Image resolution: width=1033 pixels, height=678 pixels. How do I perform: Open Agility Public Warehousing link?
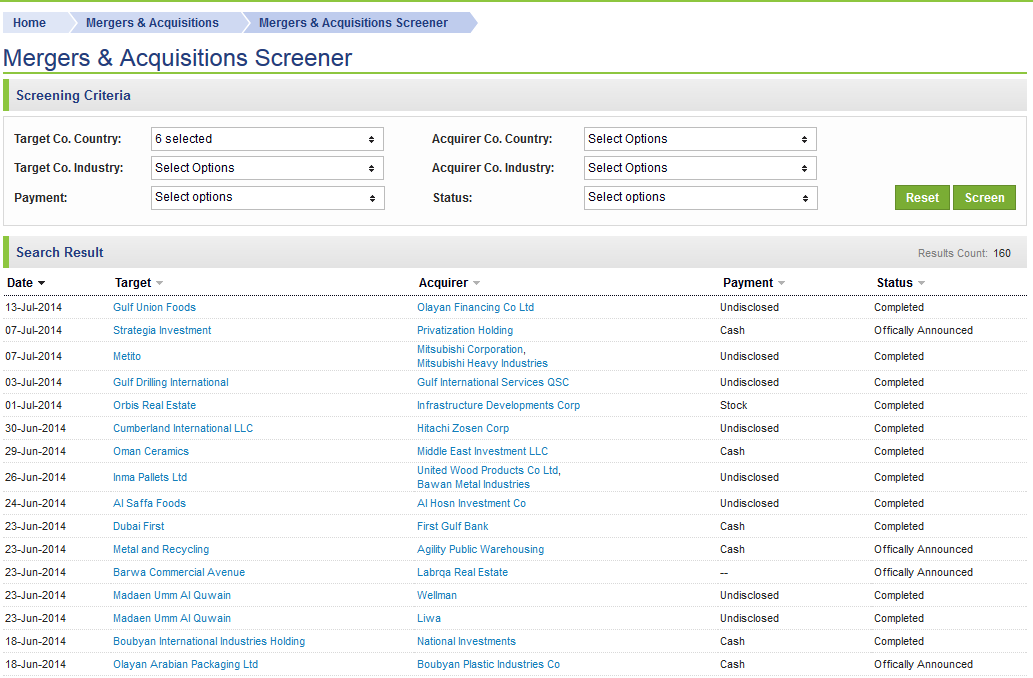click(480, 550)
